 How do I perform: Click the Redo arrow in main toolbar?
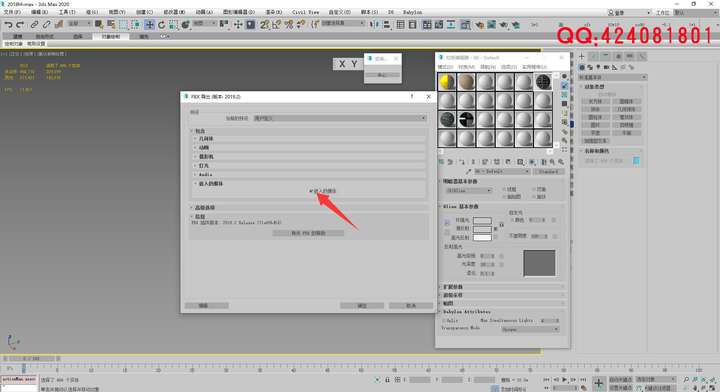click(x=20, y=24)
